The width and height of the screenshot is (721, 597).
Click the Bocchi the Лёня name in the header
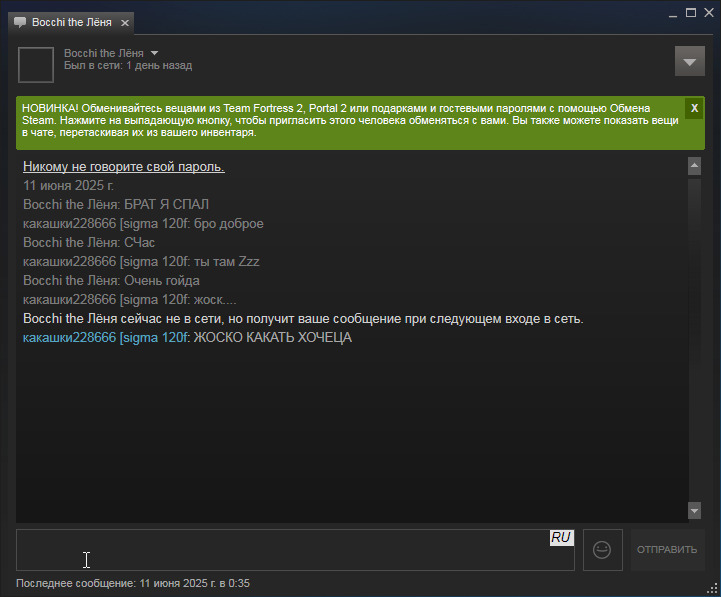[x=103, y=53]
